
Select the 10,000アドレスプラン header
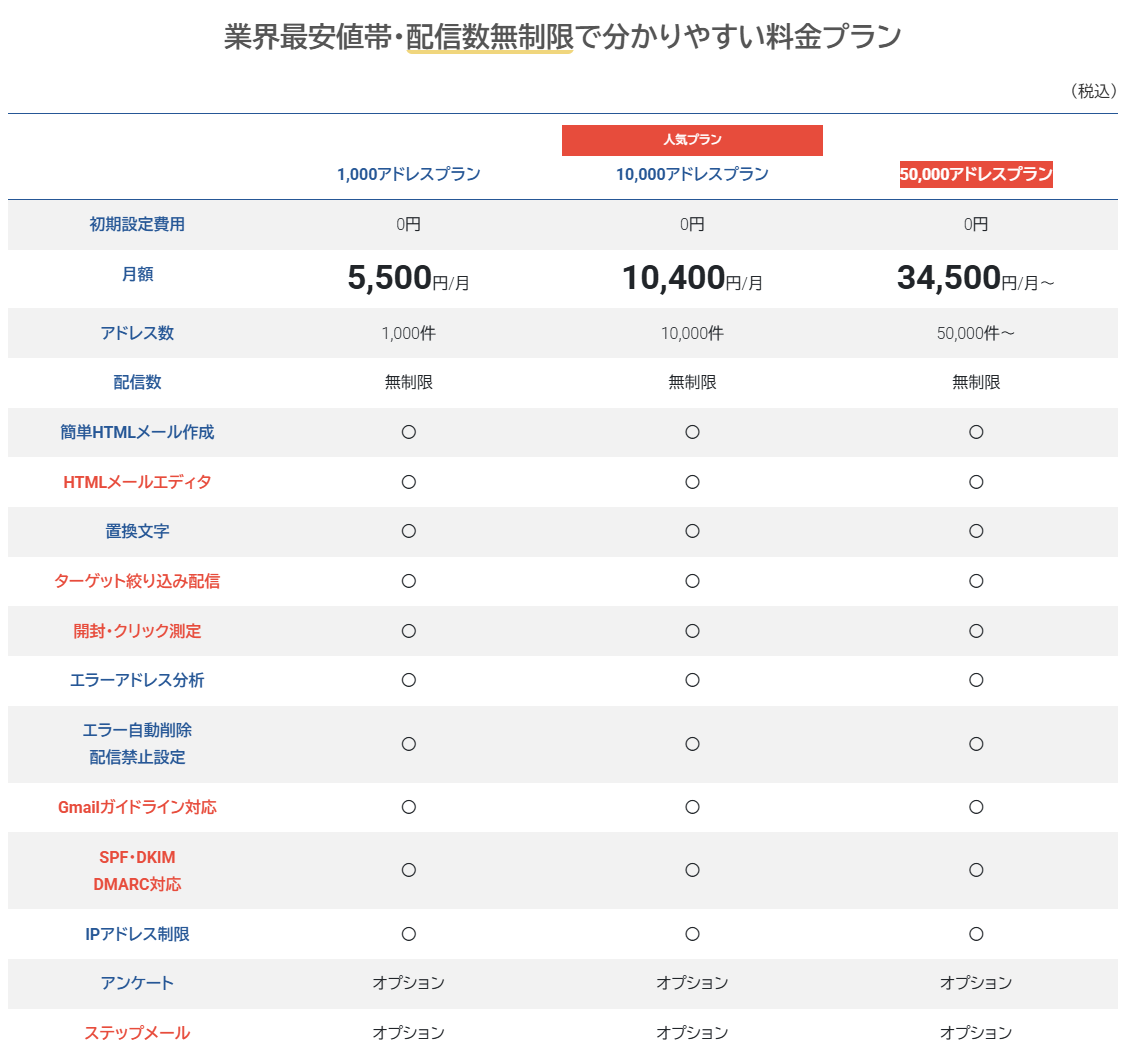click(692, 174)
